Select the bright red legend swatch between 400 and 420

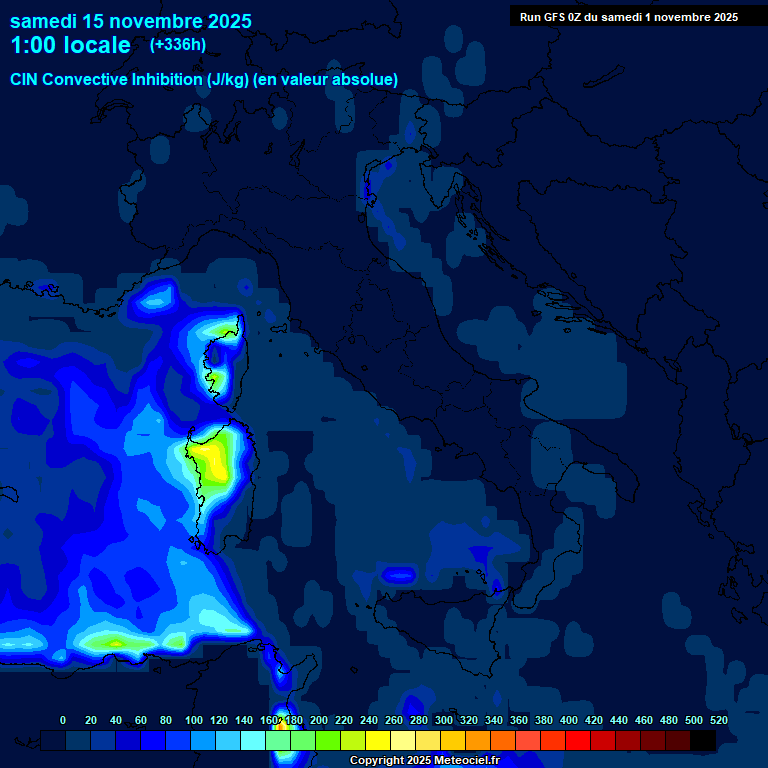coord(578,740)
